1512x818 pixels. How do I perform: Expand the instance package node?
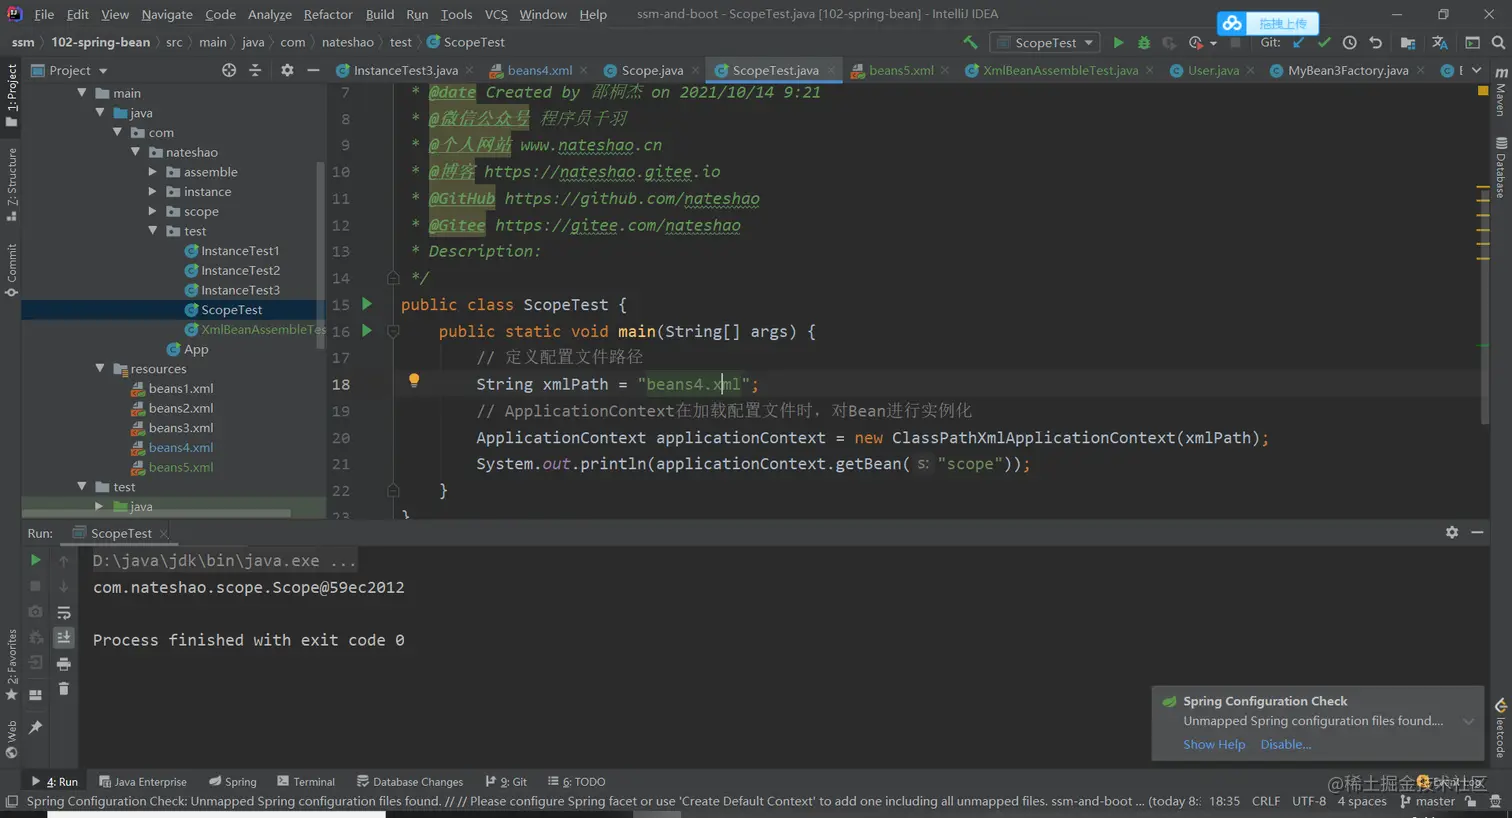152,192
